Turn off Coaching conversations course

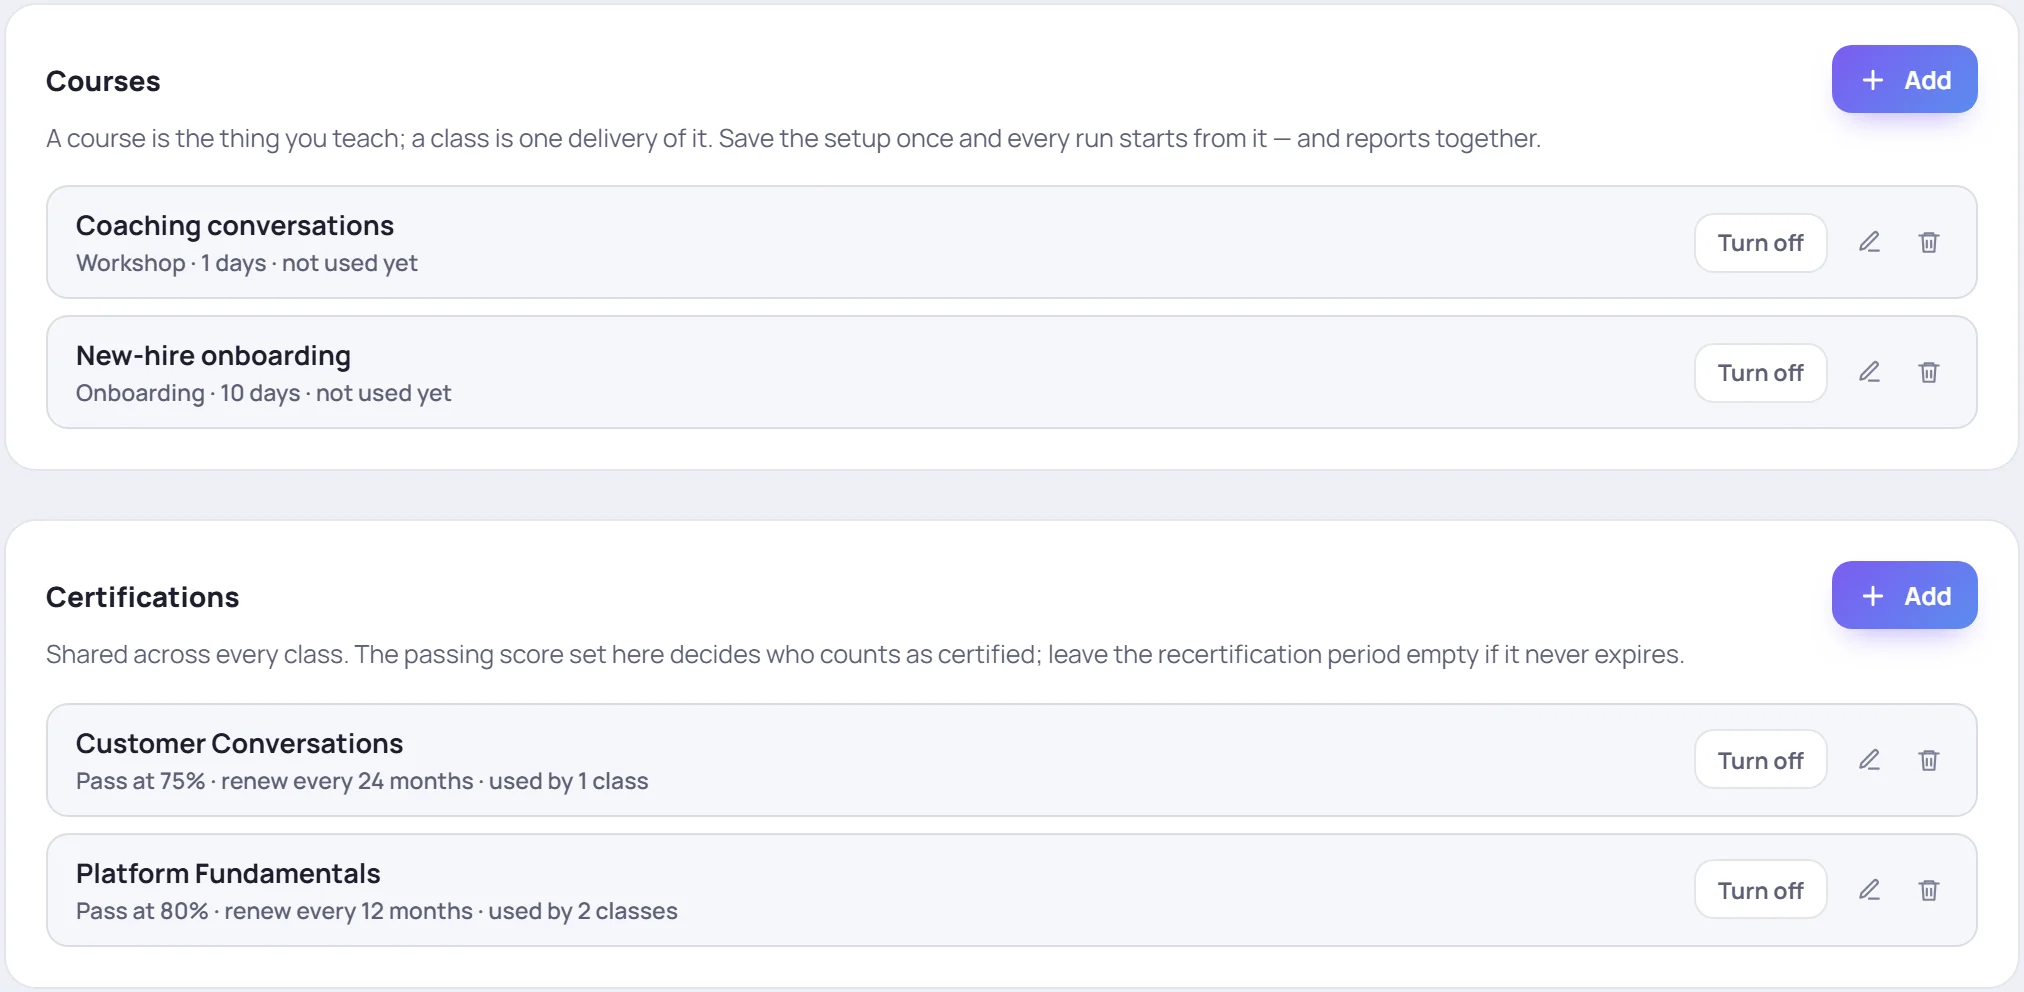(x=1760, y=243)
